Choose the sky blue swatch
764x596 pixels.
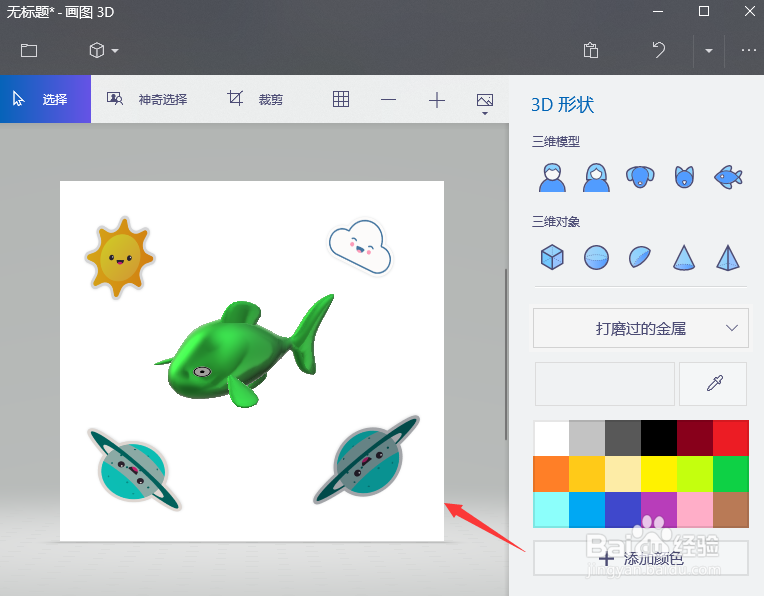[587, 510]
